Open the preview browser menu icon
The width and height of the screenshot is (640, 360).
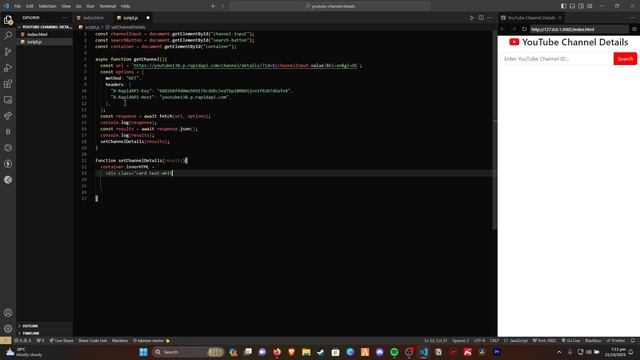tap(634, 29)
